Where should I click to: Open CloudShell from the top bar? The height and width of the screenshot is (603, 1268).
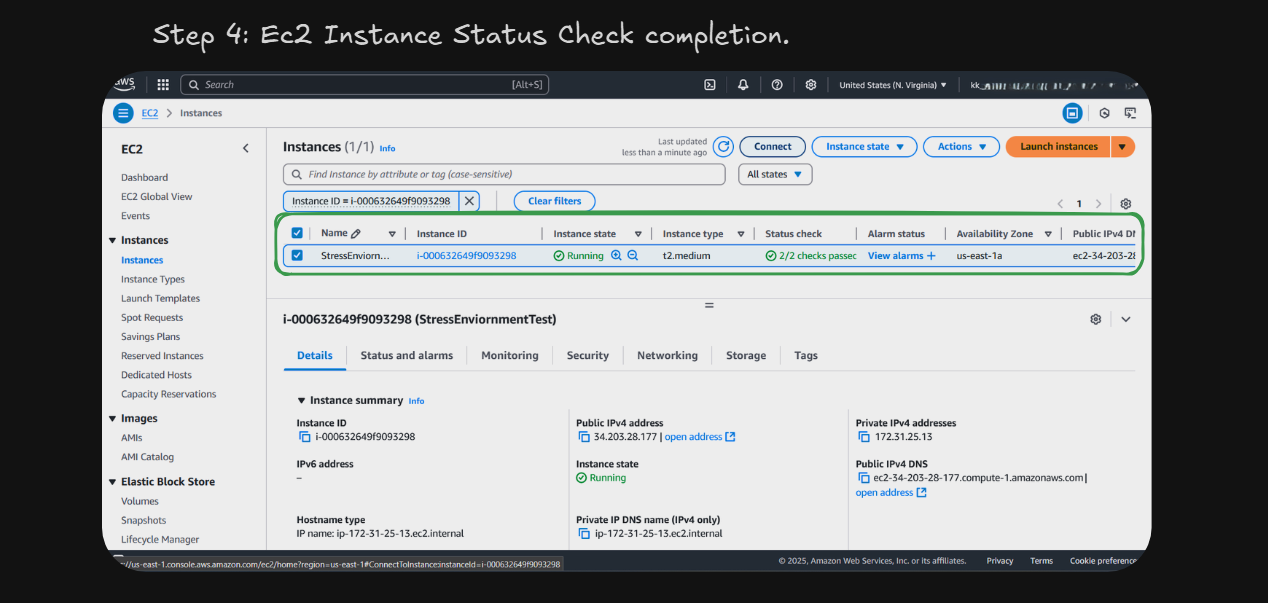coord(709,85)
